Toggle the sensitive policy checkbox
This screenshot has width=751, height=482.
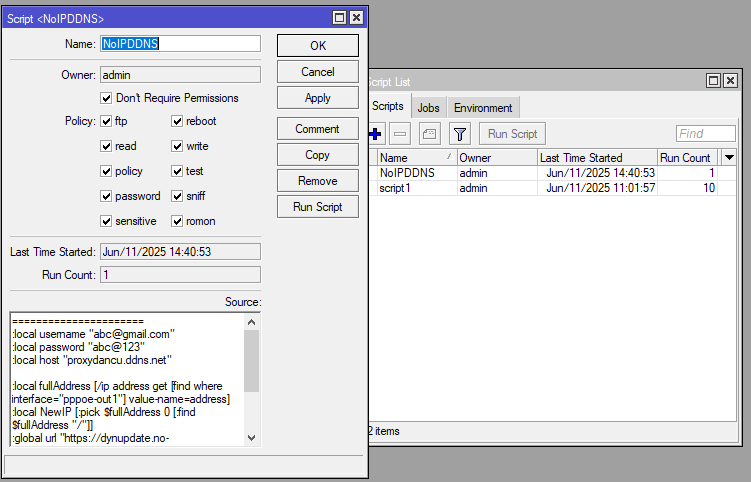point(106,221)
